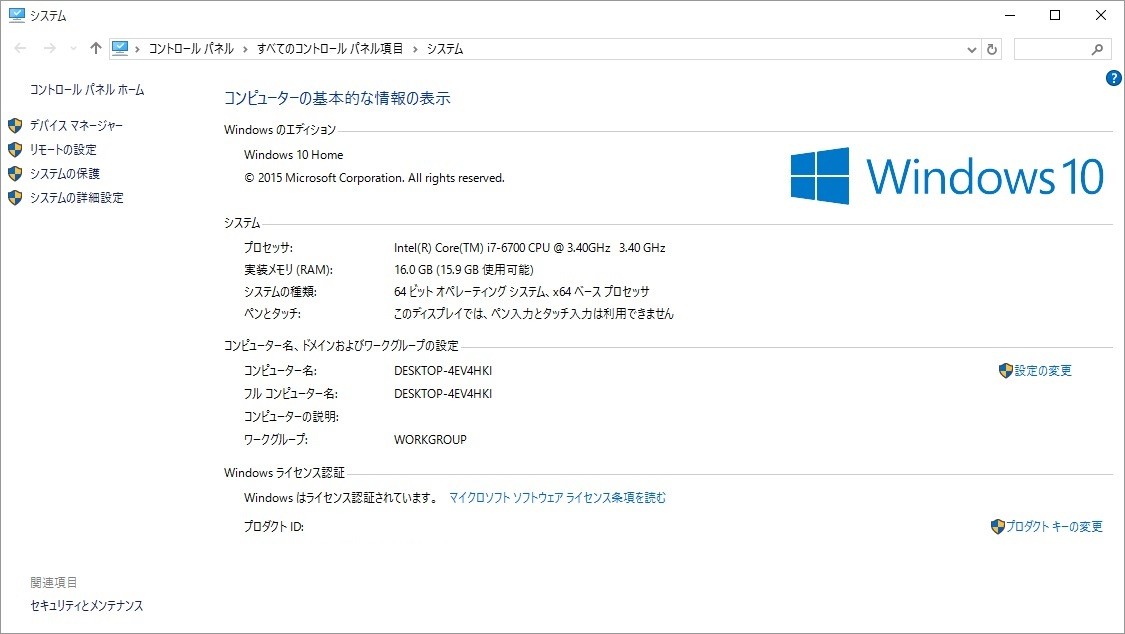Click the Windows 10 logo
This screenshot has height=634, width=1125.
click(947, 176)
